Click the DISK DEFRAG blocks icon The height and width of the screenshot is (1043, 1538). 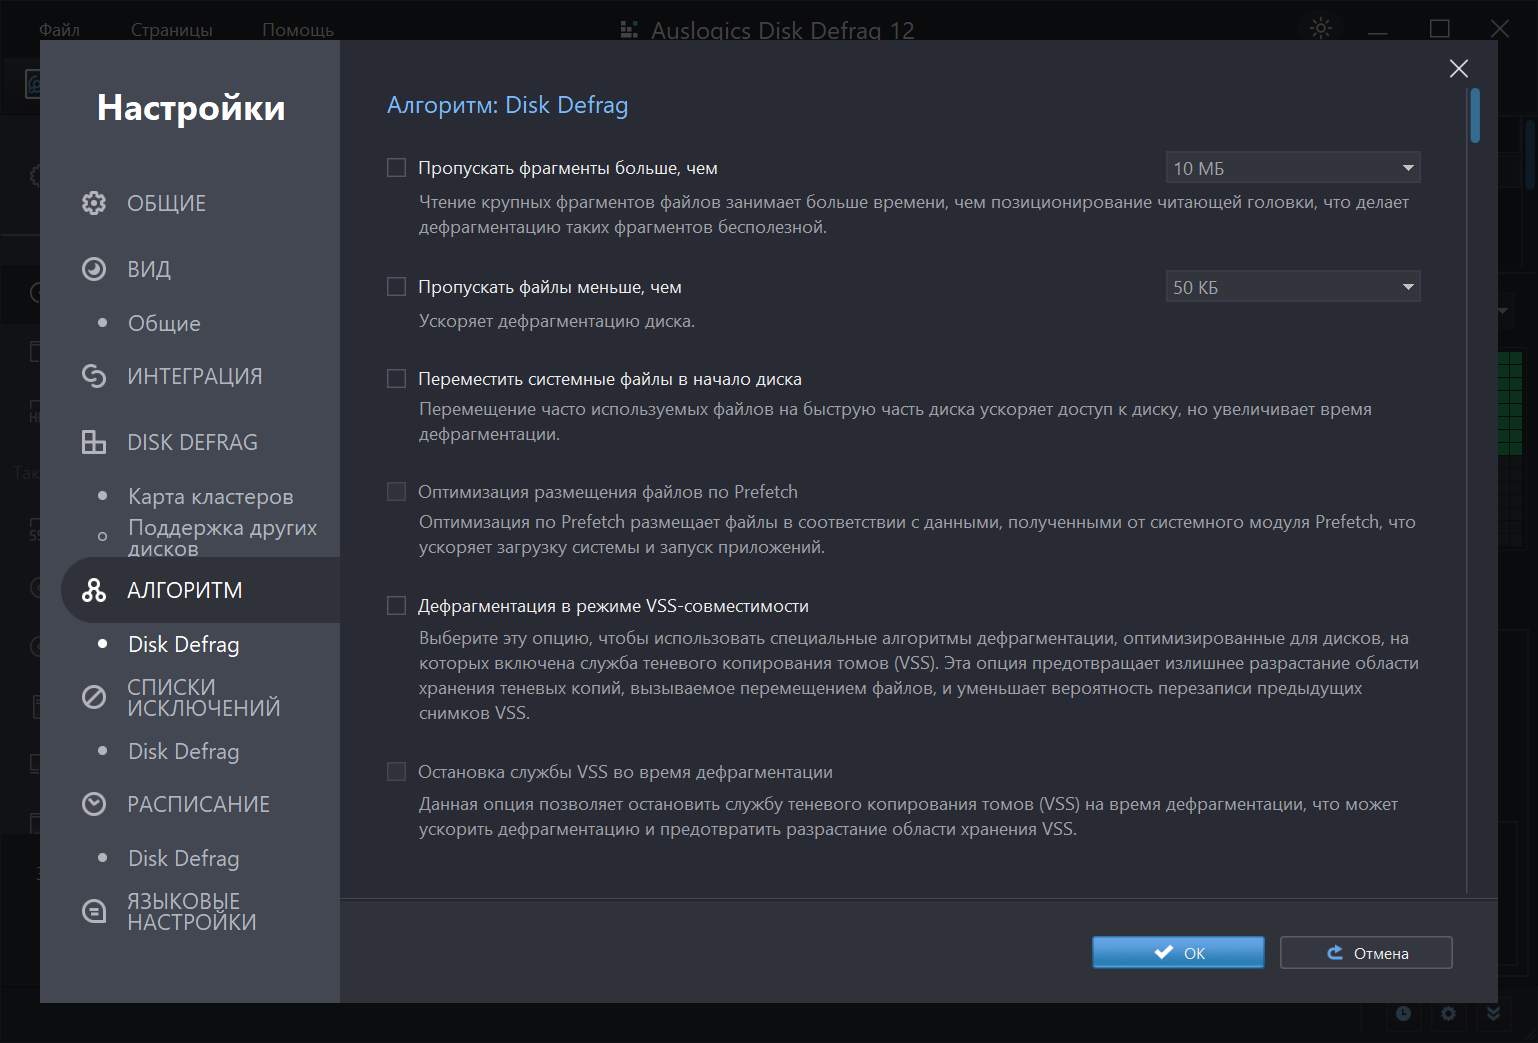pos(94,442)
